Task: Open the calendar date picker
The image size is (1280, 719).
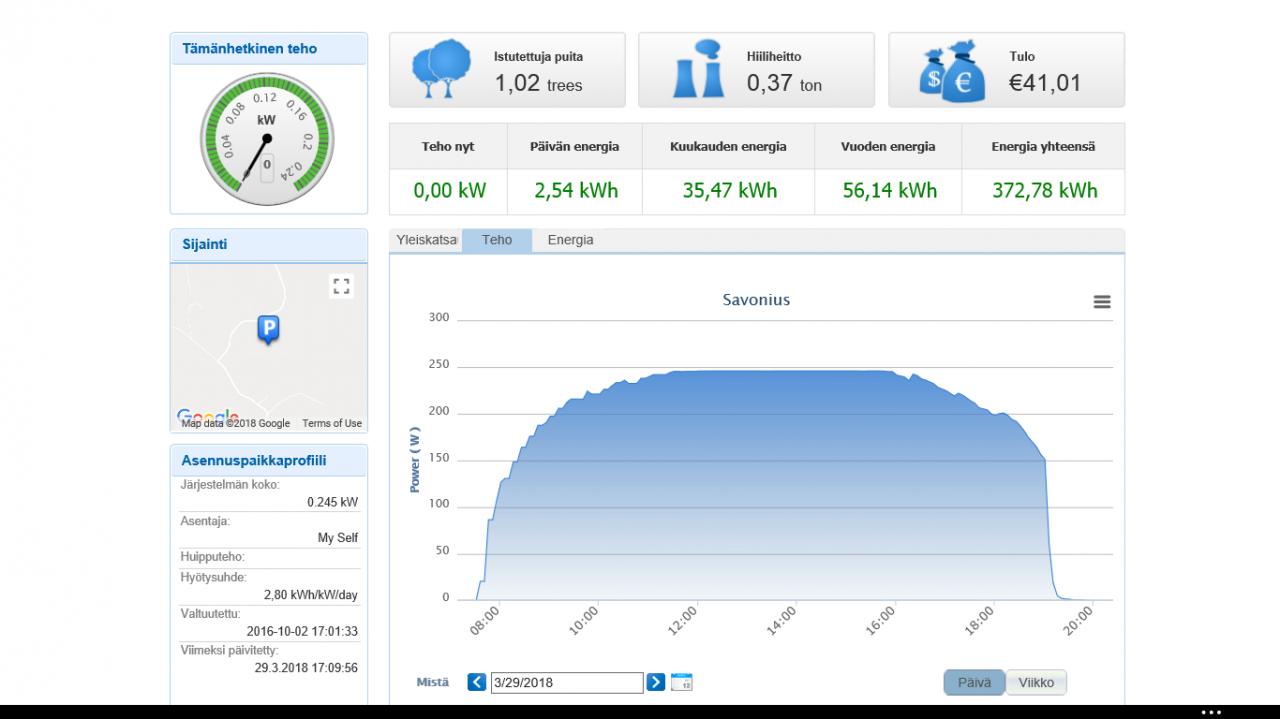Action: 682,682
